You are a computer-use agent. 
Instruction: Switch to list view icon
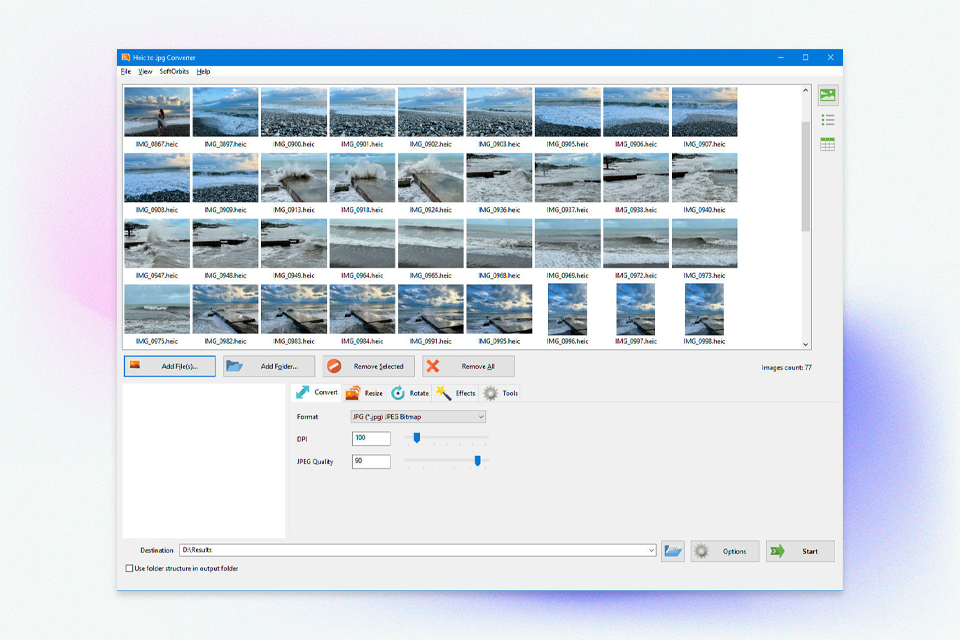[x=828, y=120]
